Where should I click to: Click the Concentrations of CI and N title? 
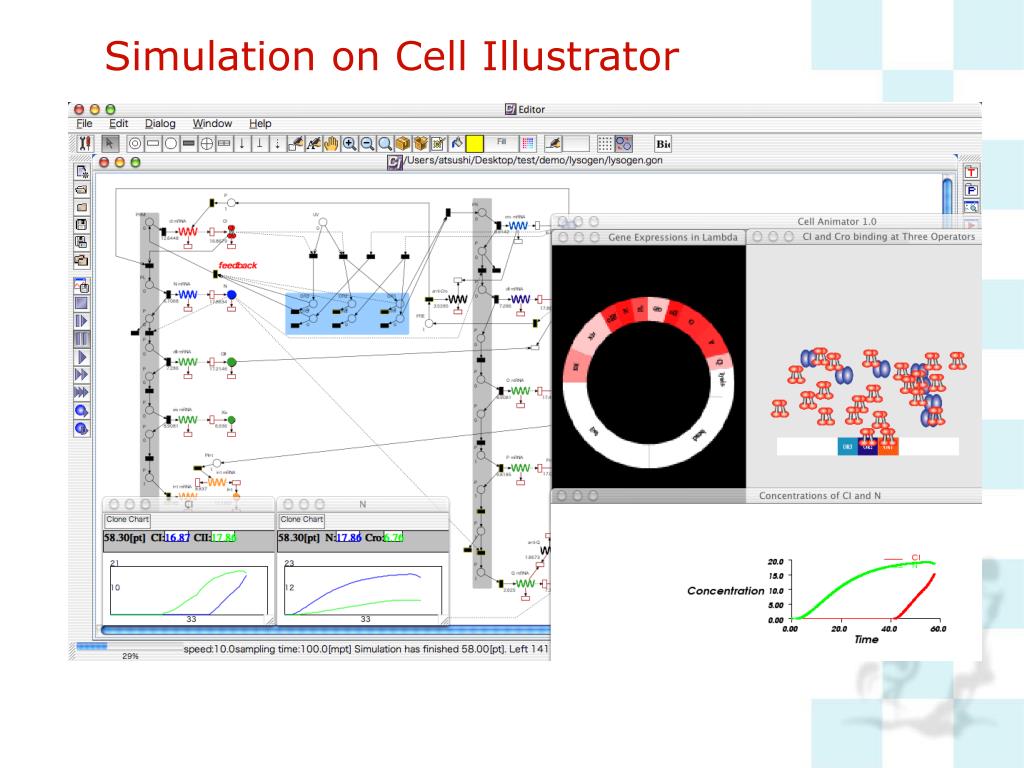click(820, 496)
